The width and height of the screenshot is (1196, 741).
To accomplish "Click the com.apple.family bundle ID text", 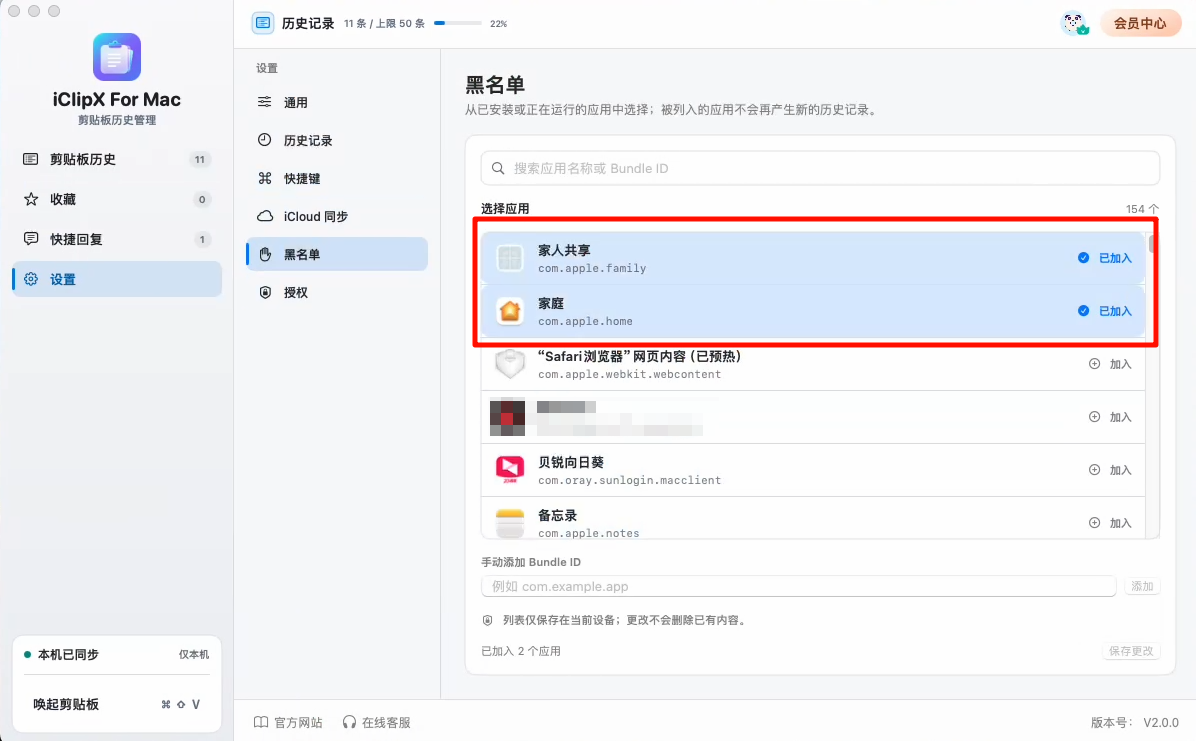I will 592,268.
